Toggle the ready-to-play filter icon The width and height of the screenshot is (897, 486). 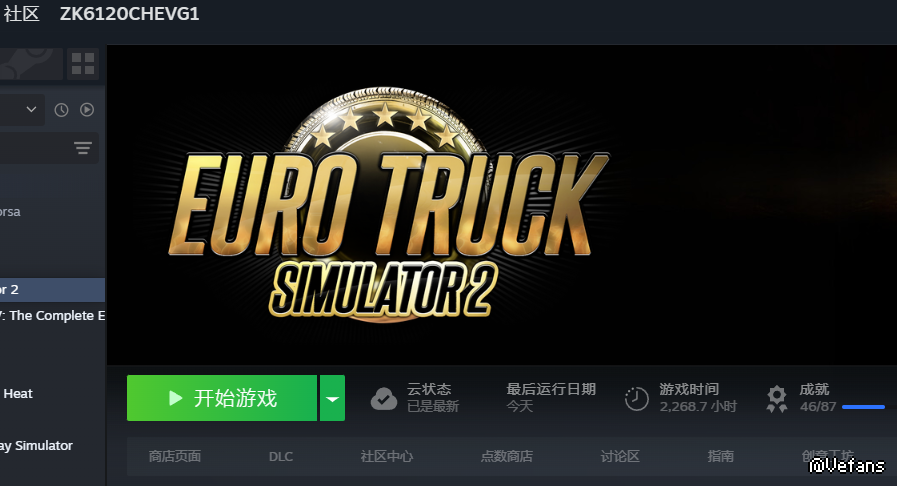[x=87, y=109]
